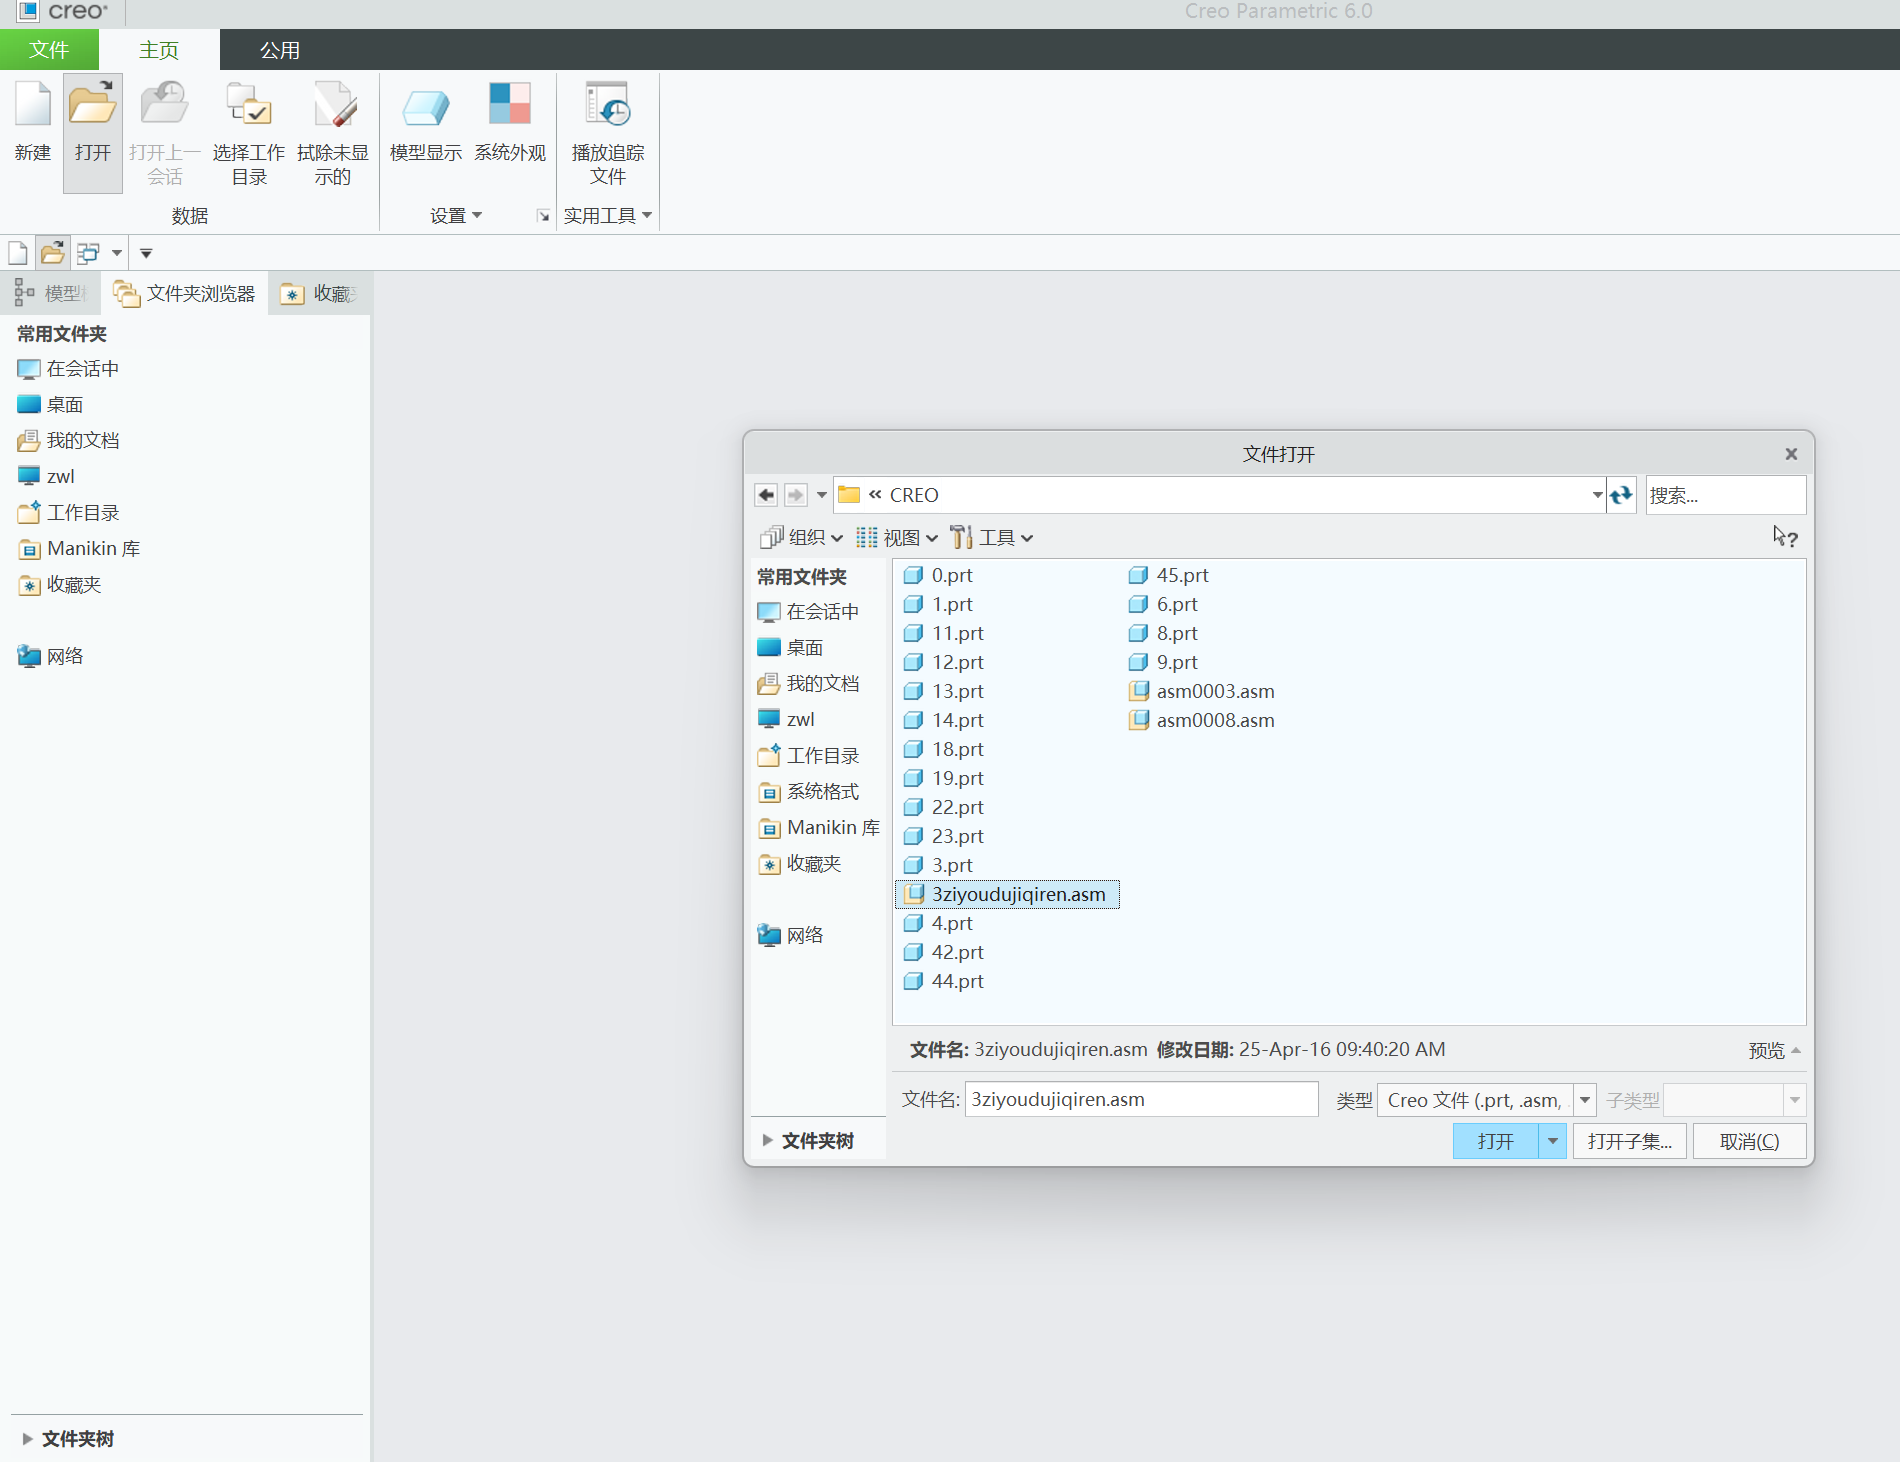Click the back arrow in file dialog
This screenshot has height=1462, width=1900.
click(x=766, y=495)
